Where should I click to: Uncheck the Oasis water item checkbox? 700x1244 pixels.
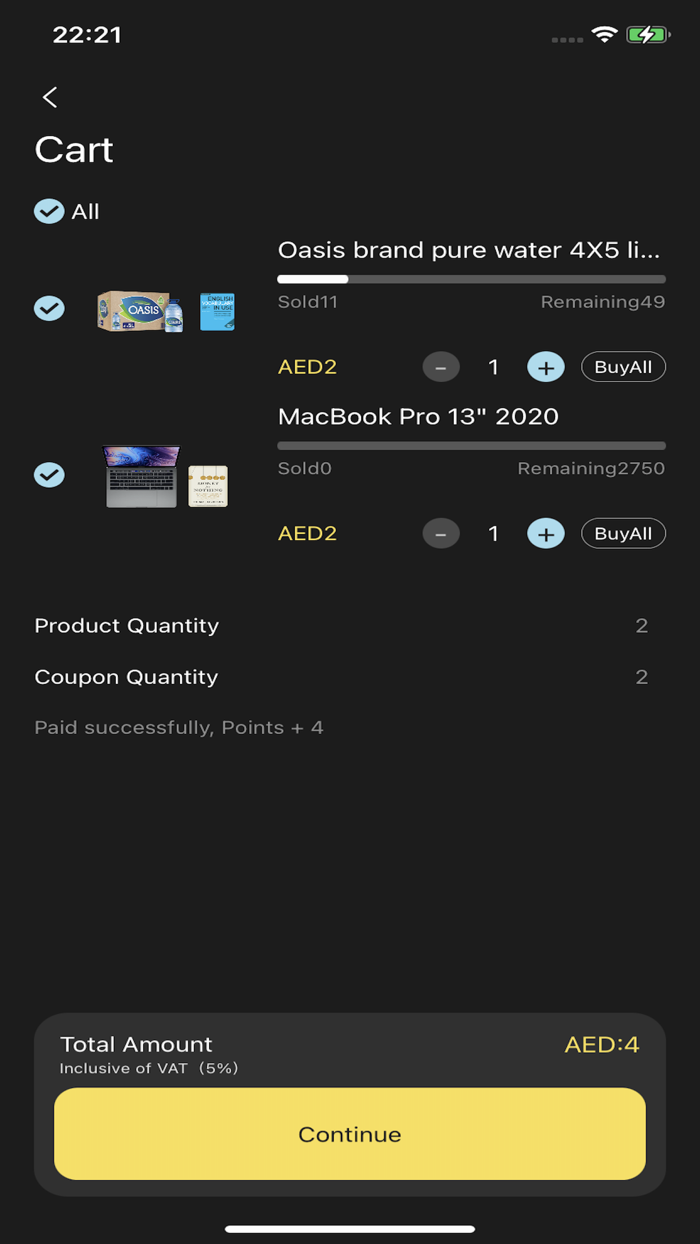click(x=49, y=308)
